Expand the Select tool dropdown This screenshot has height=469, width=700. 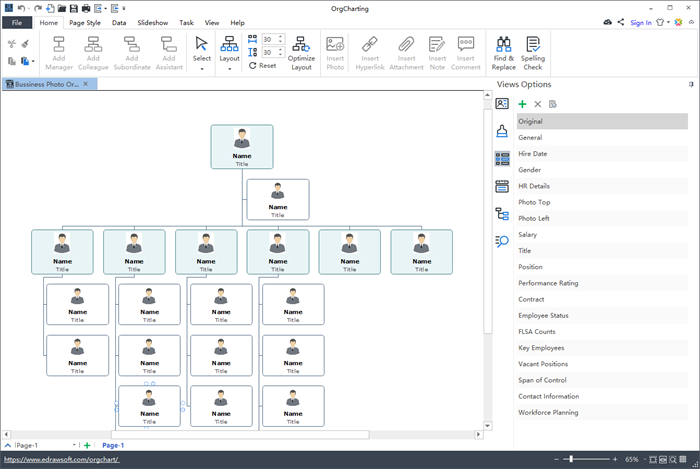click(x=202, y=68)
